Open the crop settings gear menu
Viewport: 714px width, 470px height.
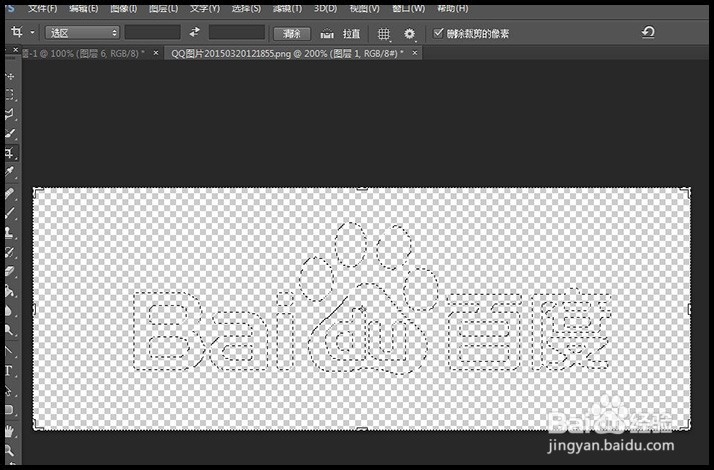pyautogui.click(x=409, y=34)
